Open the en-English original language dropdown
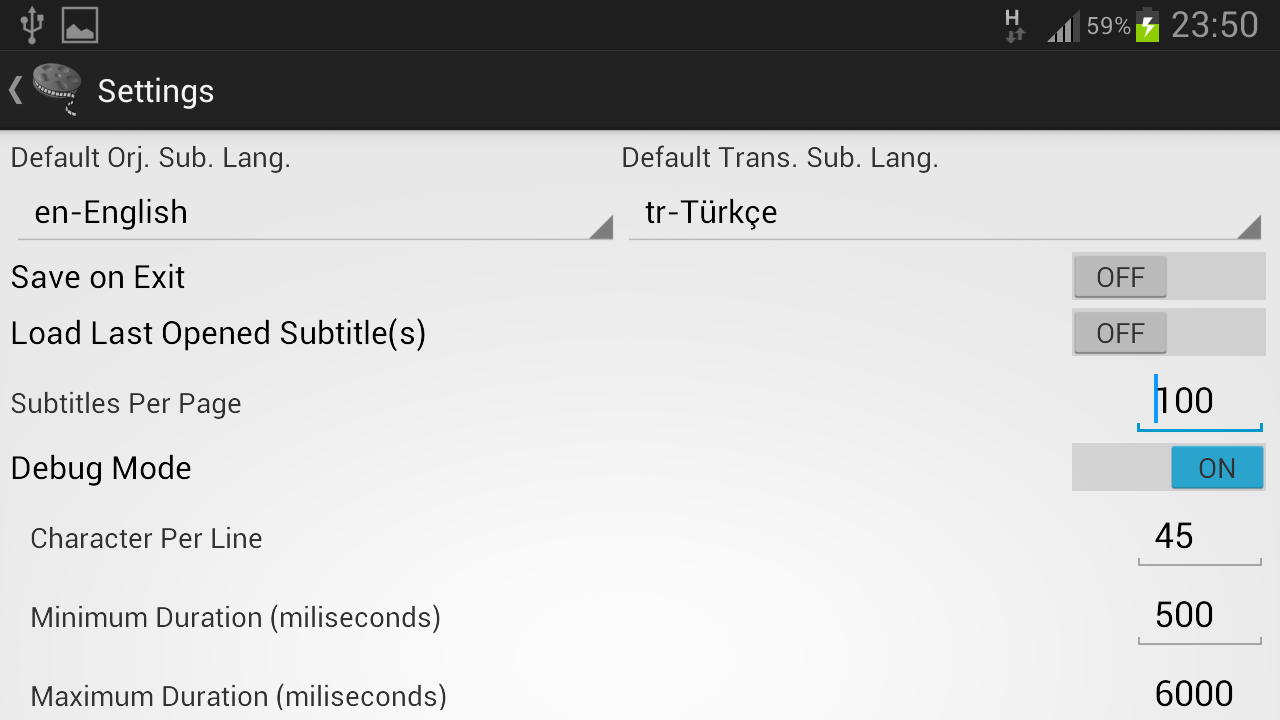This screenshot has width=1280, height=720. click(314, 213)
